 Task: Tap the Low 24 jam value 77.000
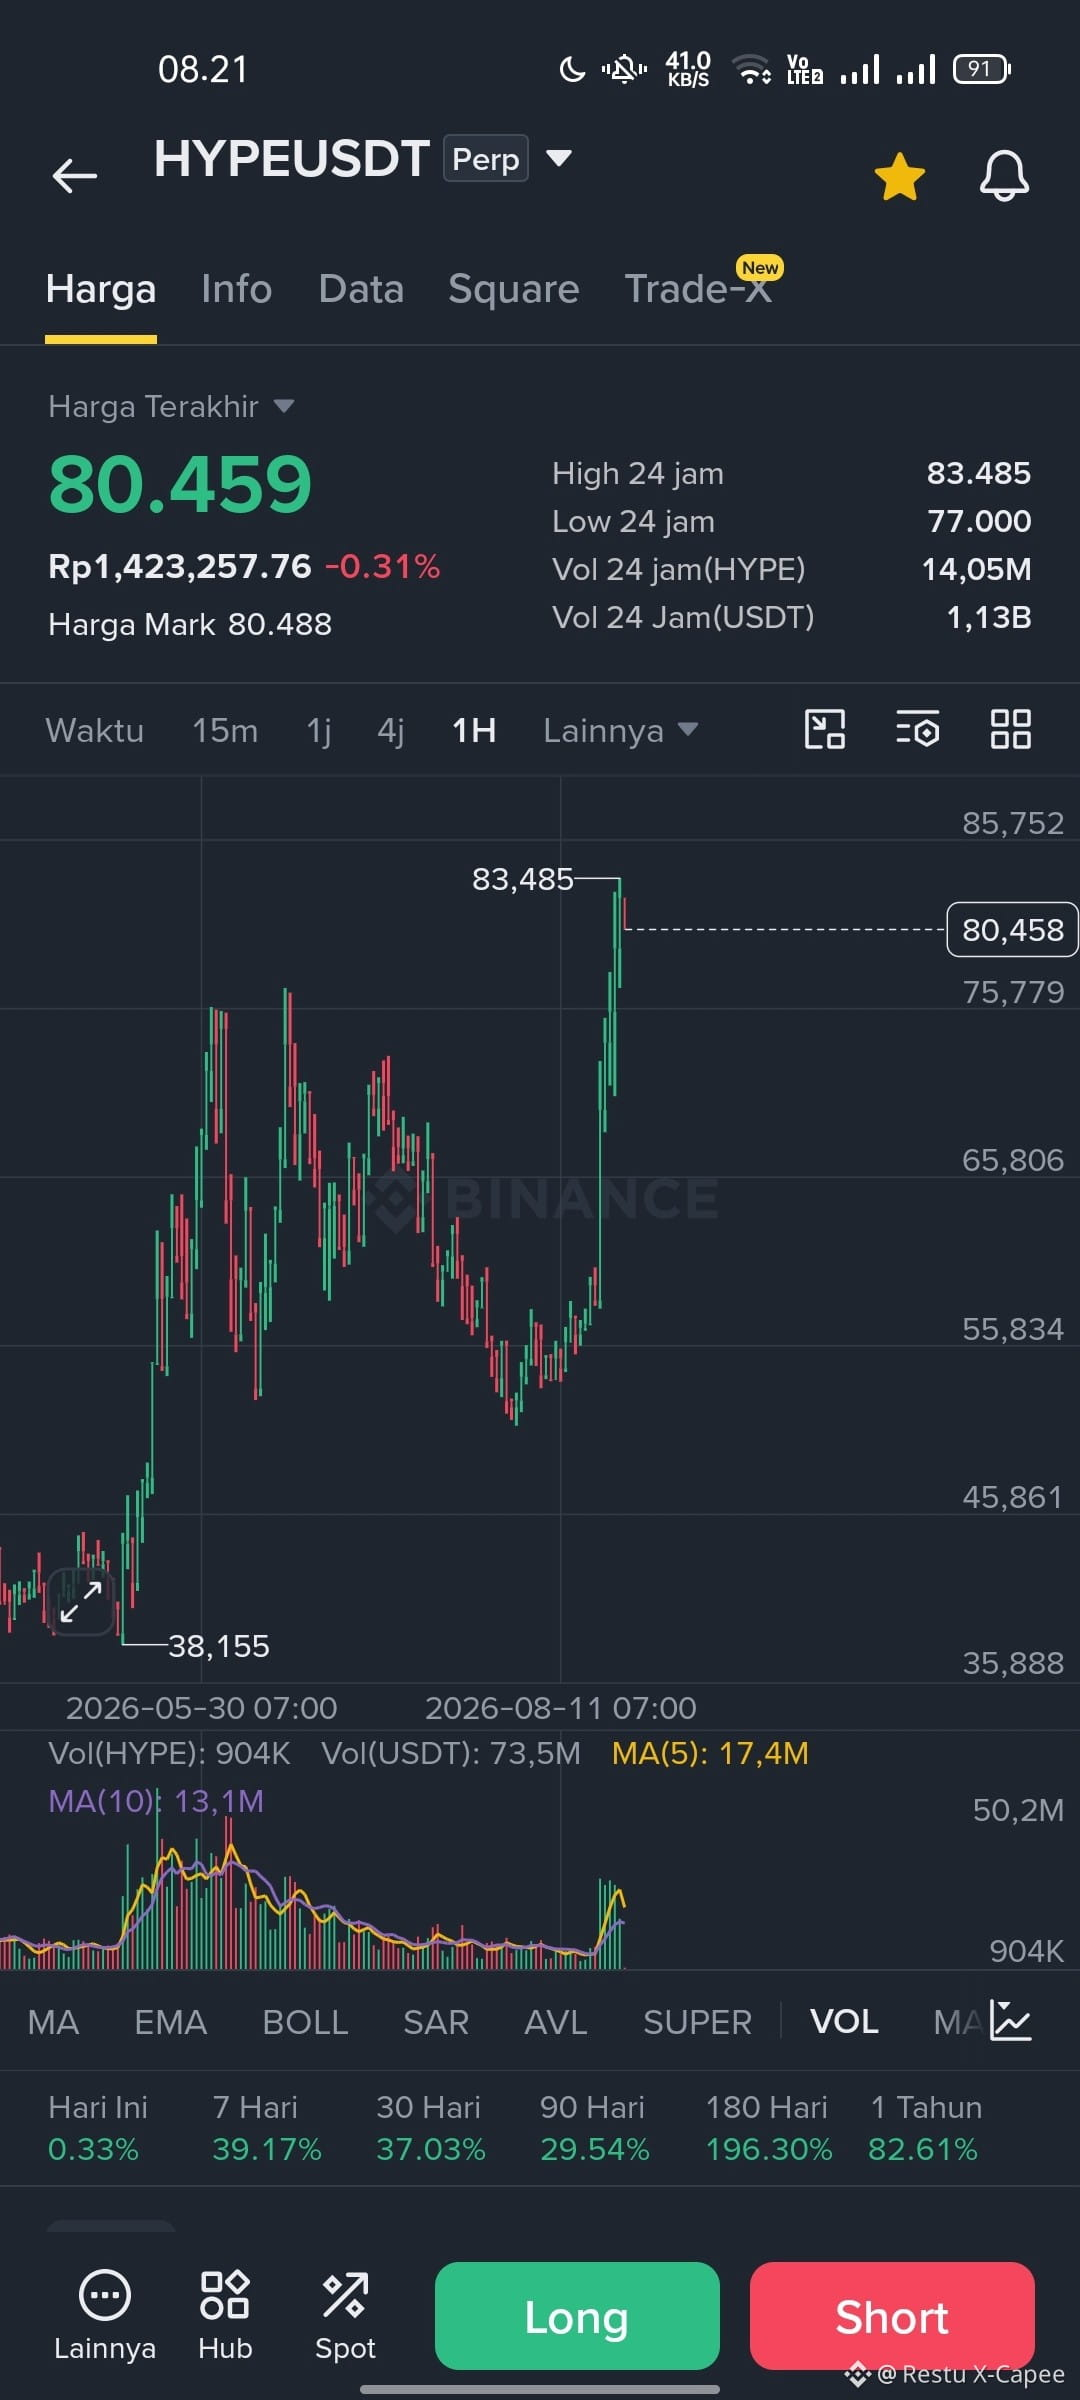pyautogui.click(x=978, y=521)
